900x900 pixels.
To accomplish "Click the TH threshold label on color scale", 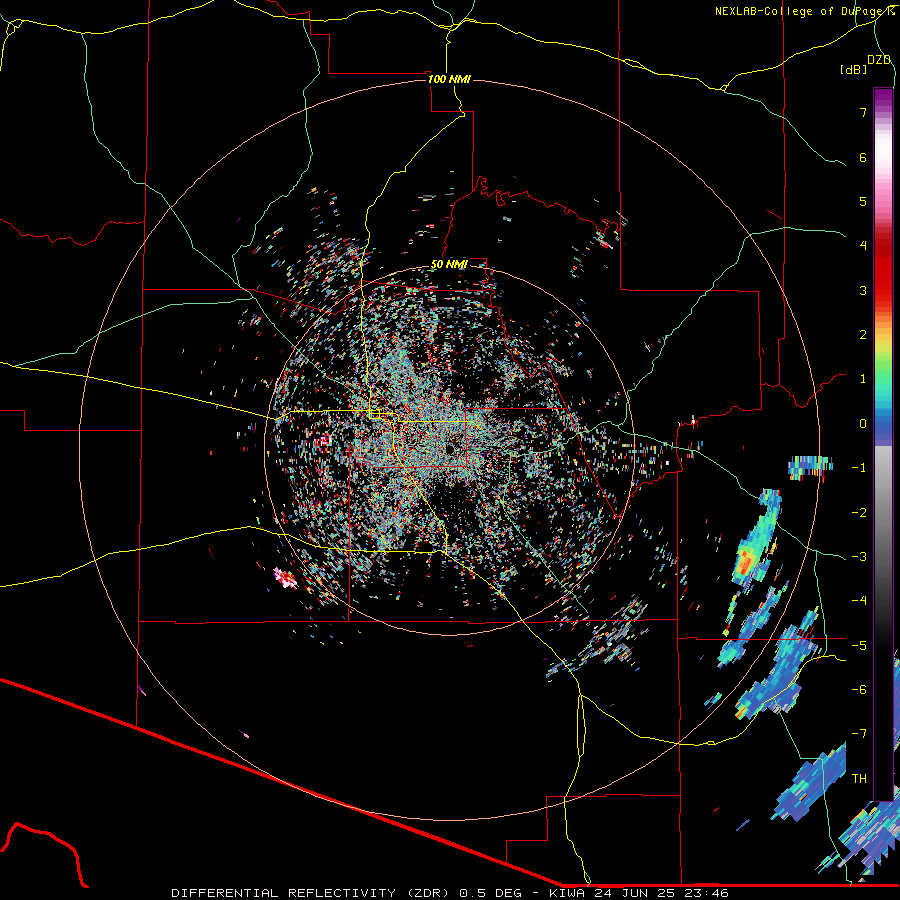I will 859,779.
